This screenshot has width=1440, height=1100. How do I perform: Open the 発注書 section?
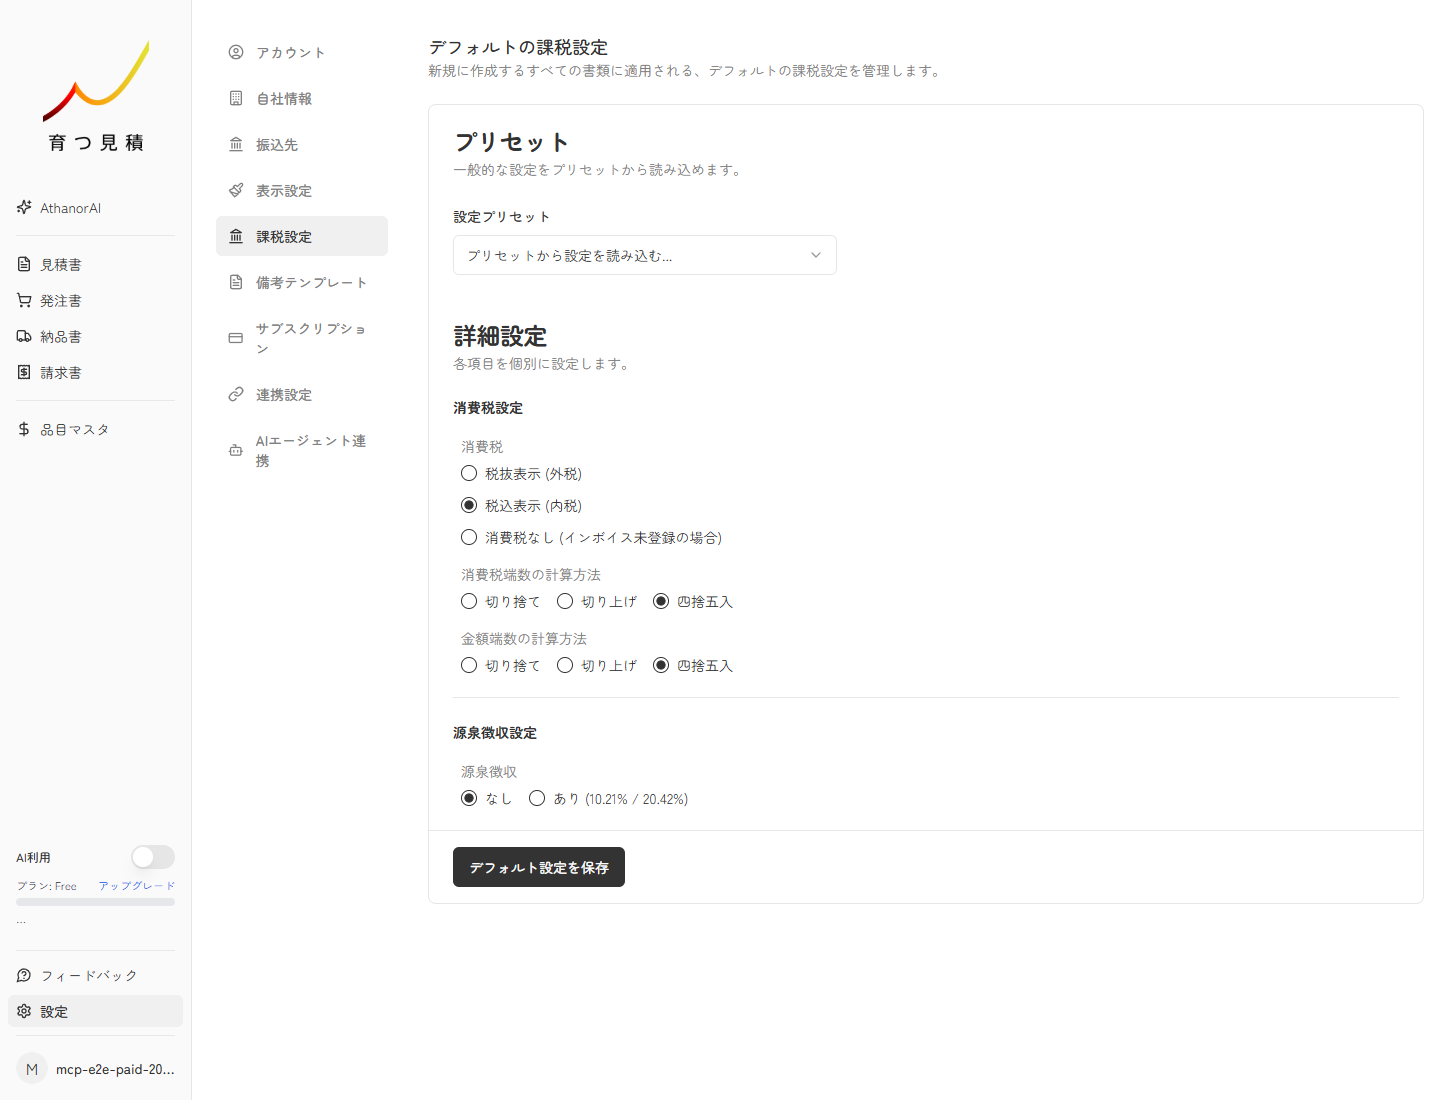point(61,300)
